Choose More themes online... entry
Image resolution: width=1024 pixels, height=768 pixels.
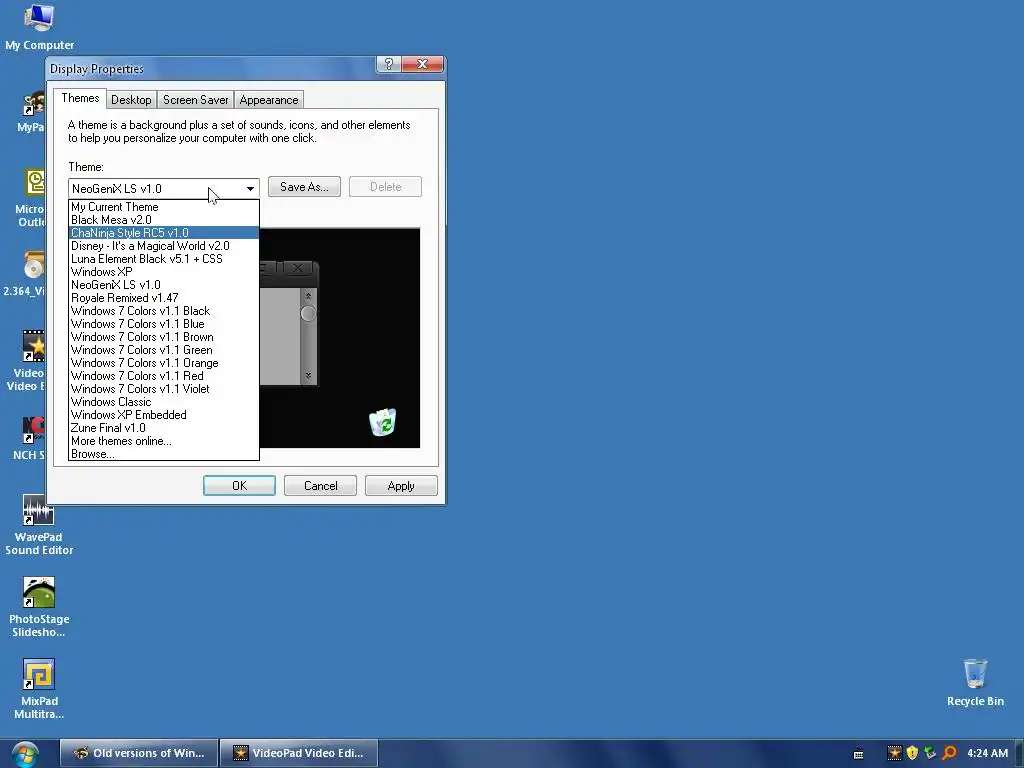[164, 441]
